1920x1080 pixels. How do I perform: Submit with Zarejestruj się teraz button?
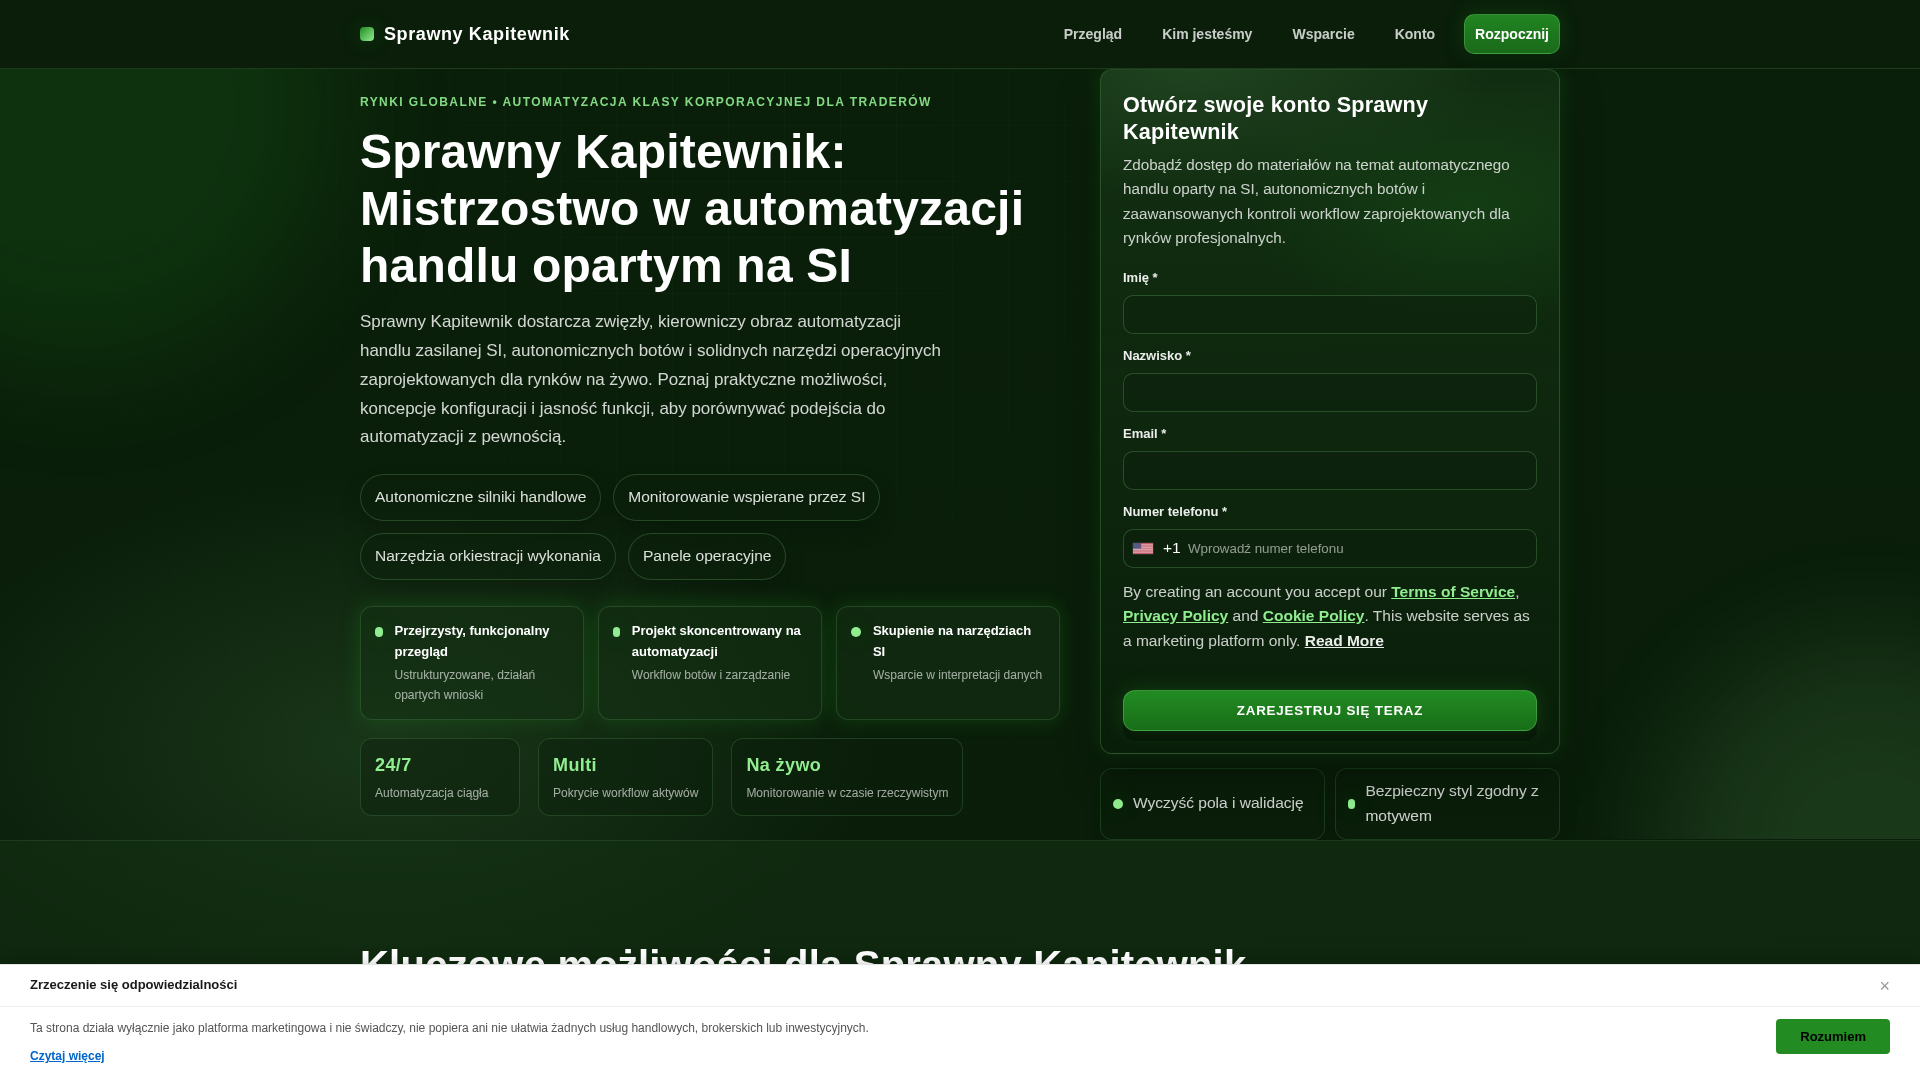1329,710
